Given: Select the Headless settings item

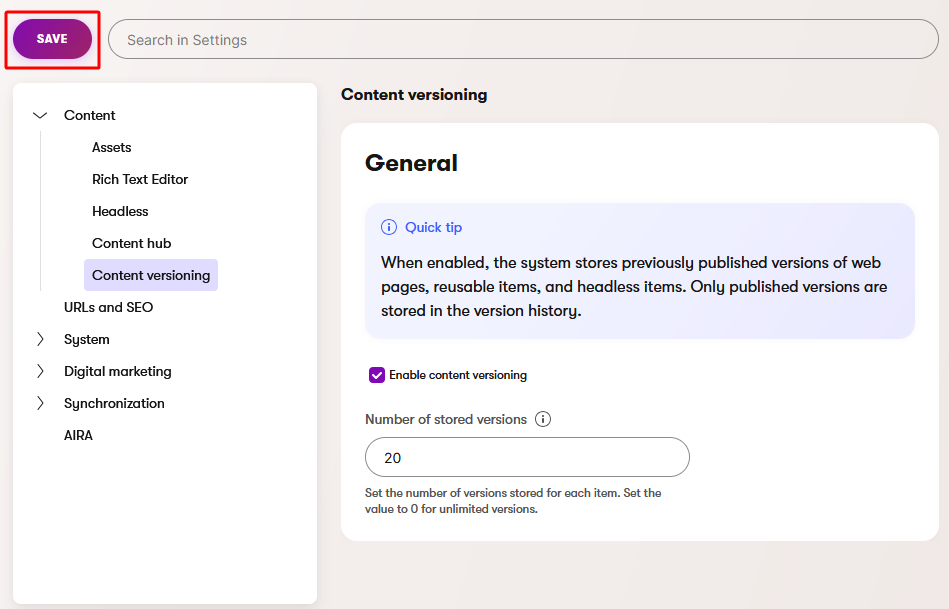Looking at the screenshot, I should tap(120, 211).
